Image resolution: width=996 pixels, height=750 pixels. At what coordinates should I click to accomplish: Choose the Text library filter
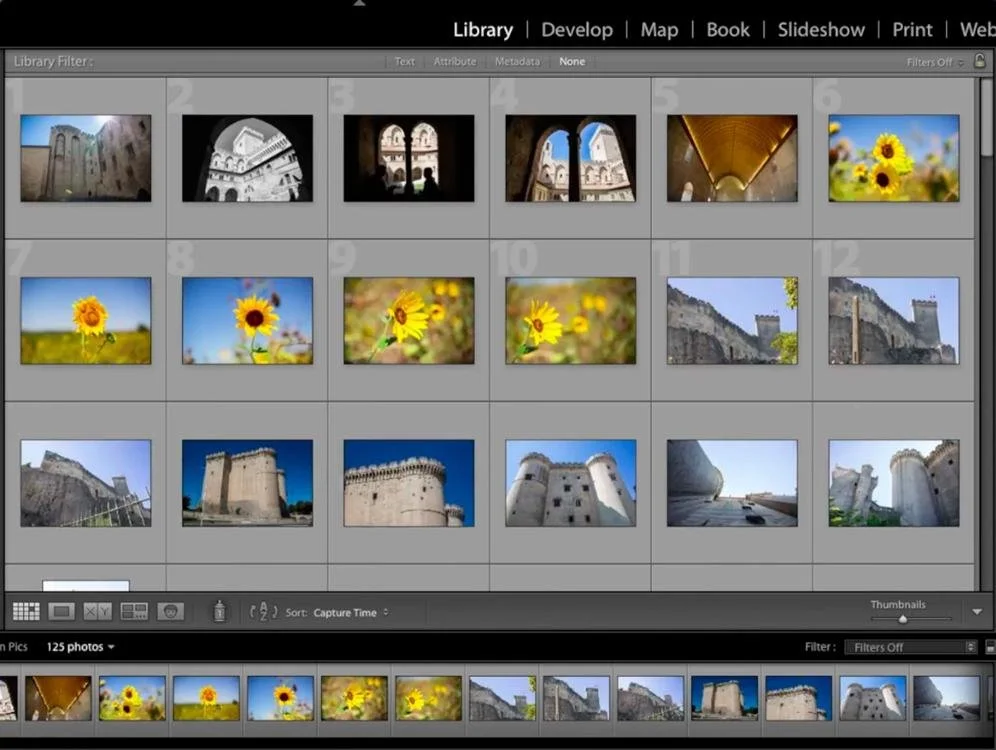(x=405, y=62)
